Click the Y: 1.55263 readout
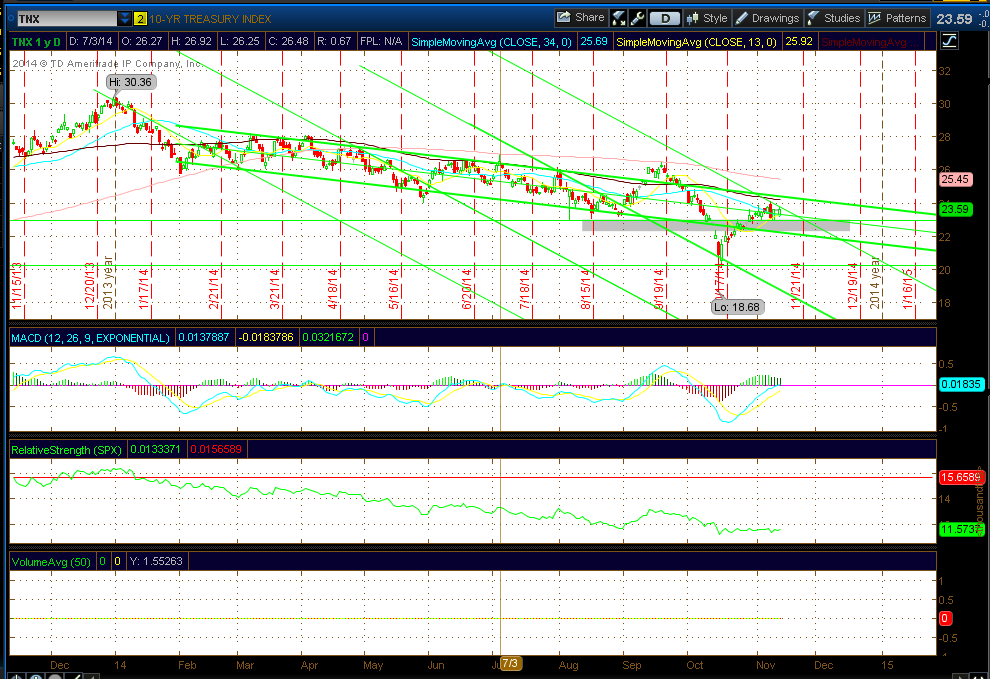This screenshot has height=679, width=990. [156, 561]
